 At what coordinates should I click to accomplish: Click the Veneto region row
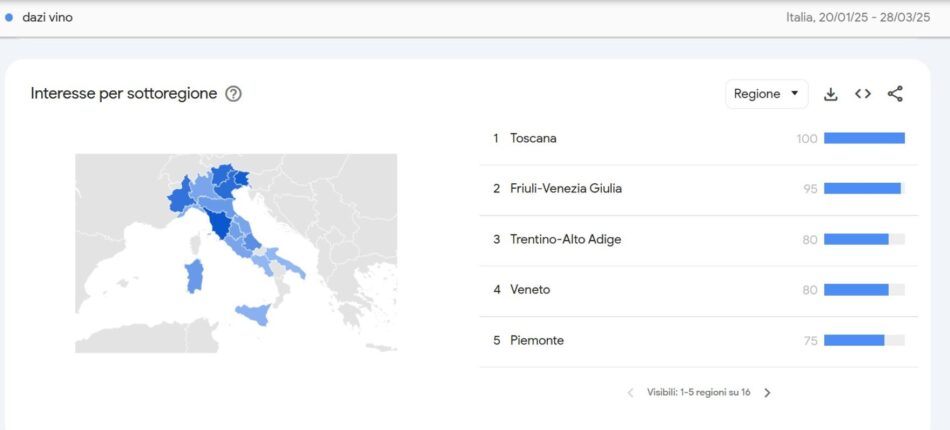click(530, 290)
